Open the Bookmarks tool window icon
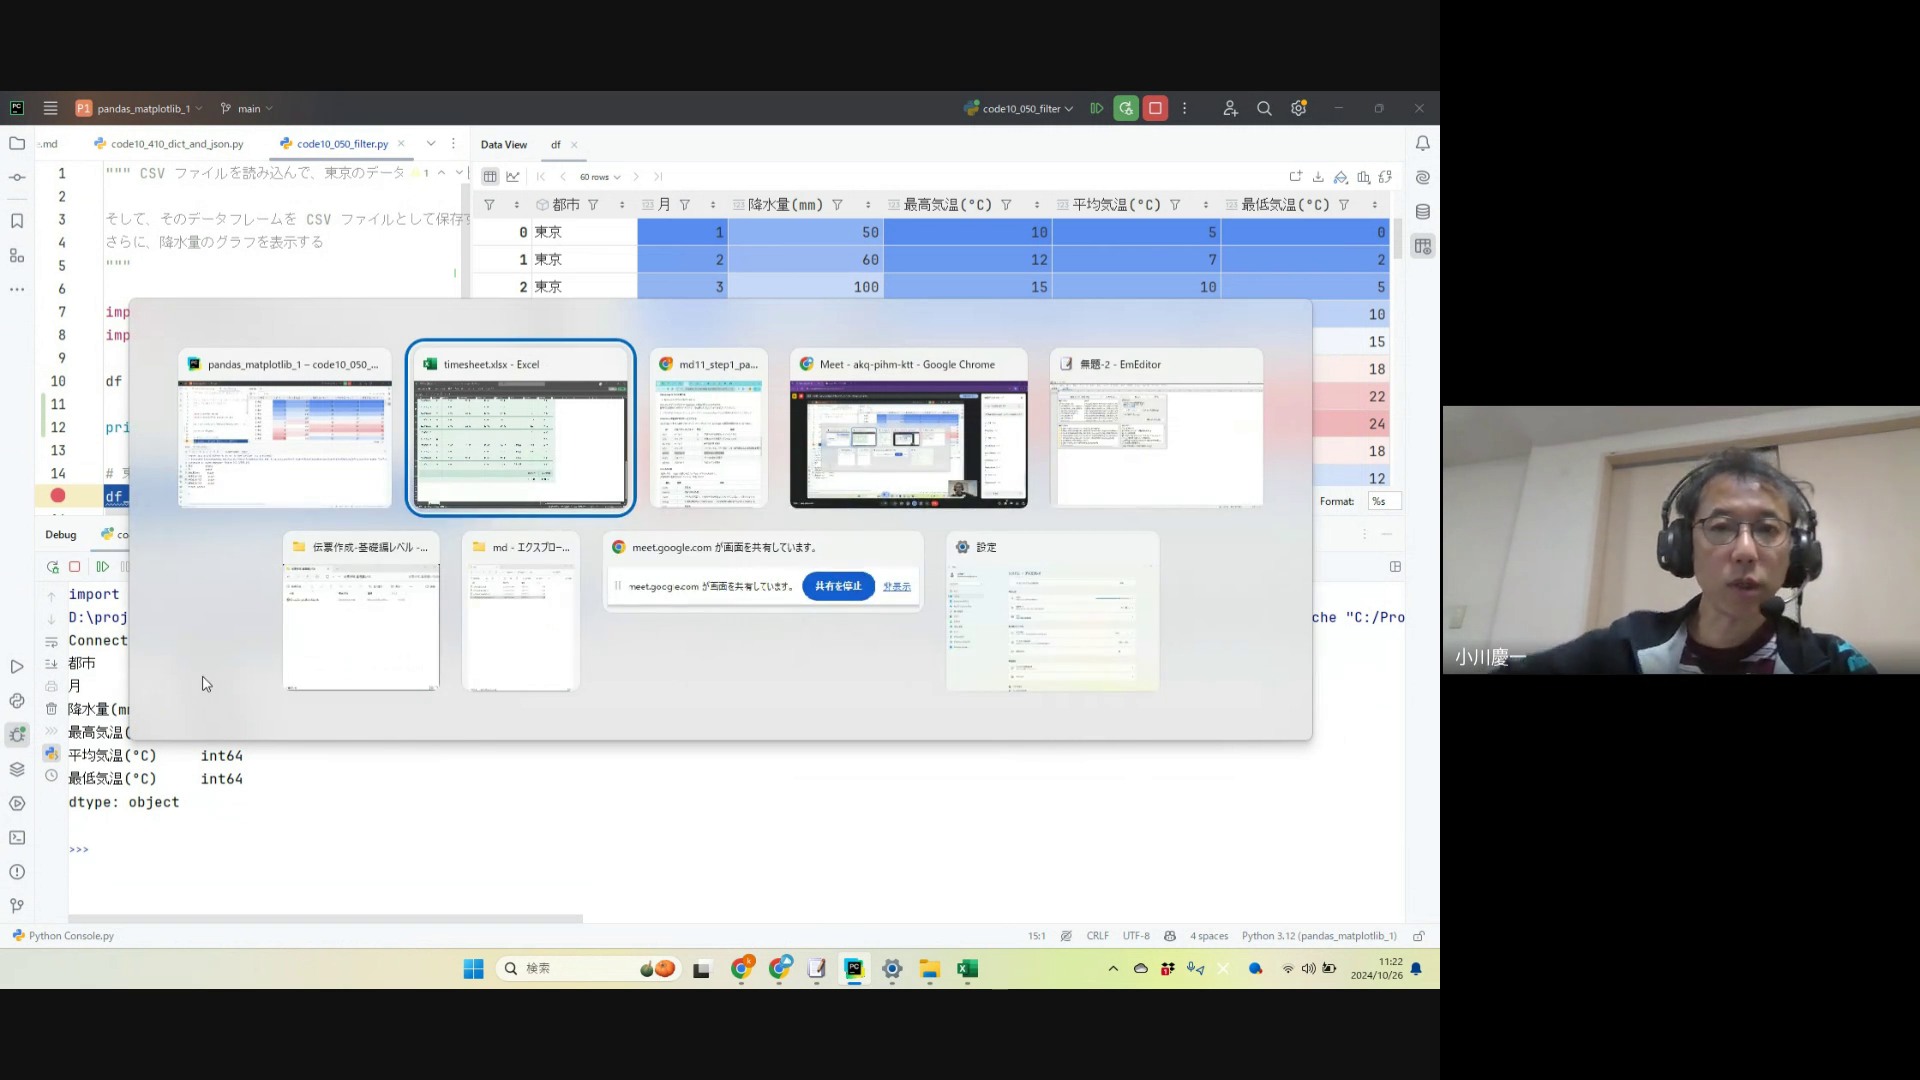Screen dimensions: 1920x1080 click(x=17, y=221)
